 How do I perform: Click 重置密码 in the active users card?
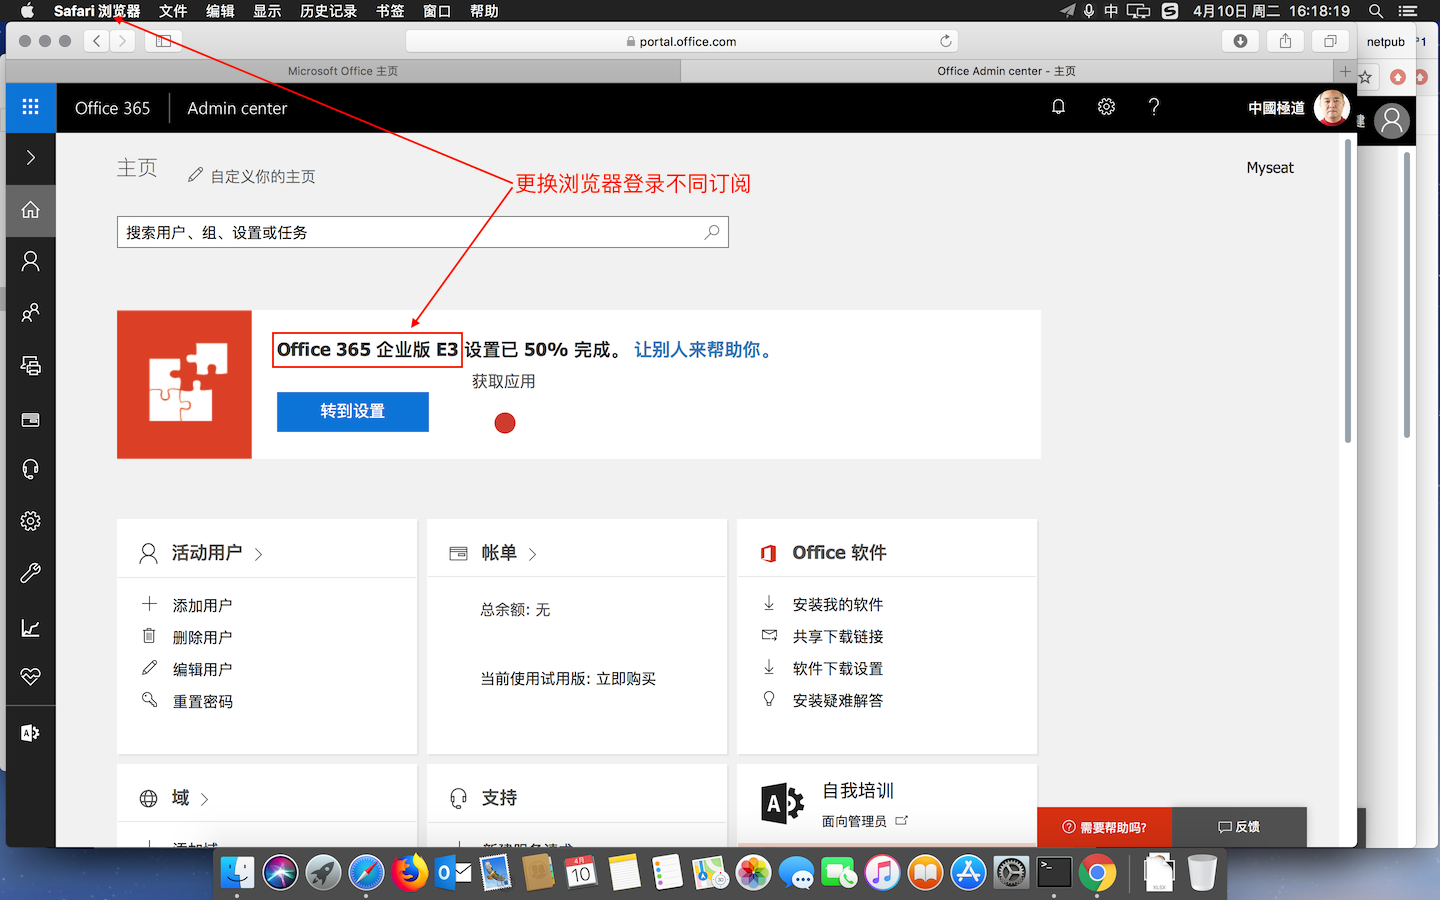point(202,701)
